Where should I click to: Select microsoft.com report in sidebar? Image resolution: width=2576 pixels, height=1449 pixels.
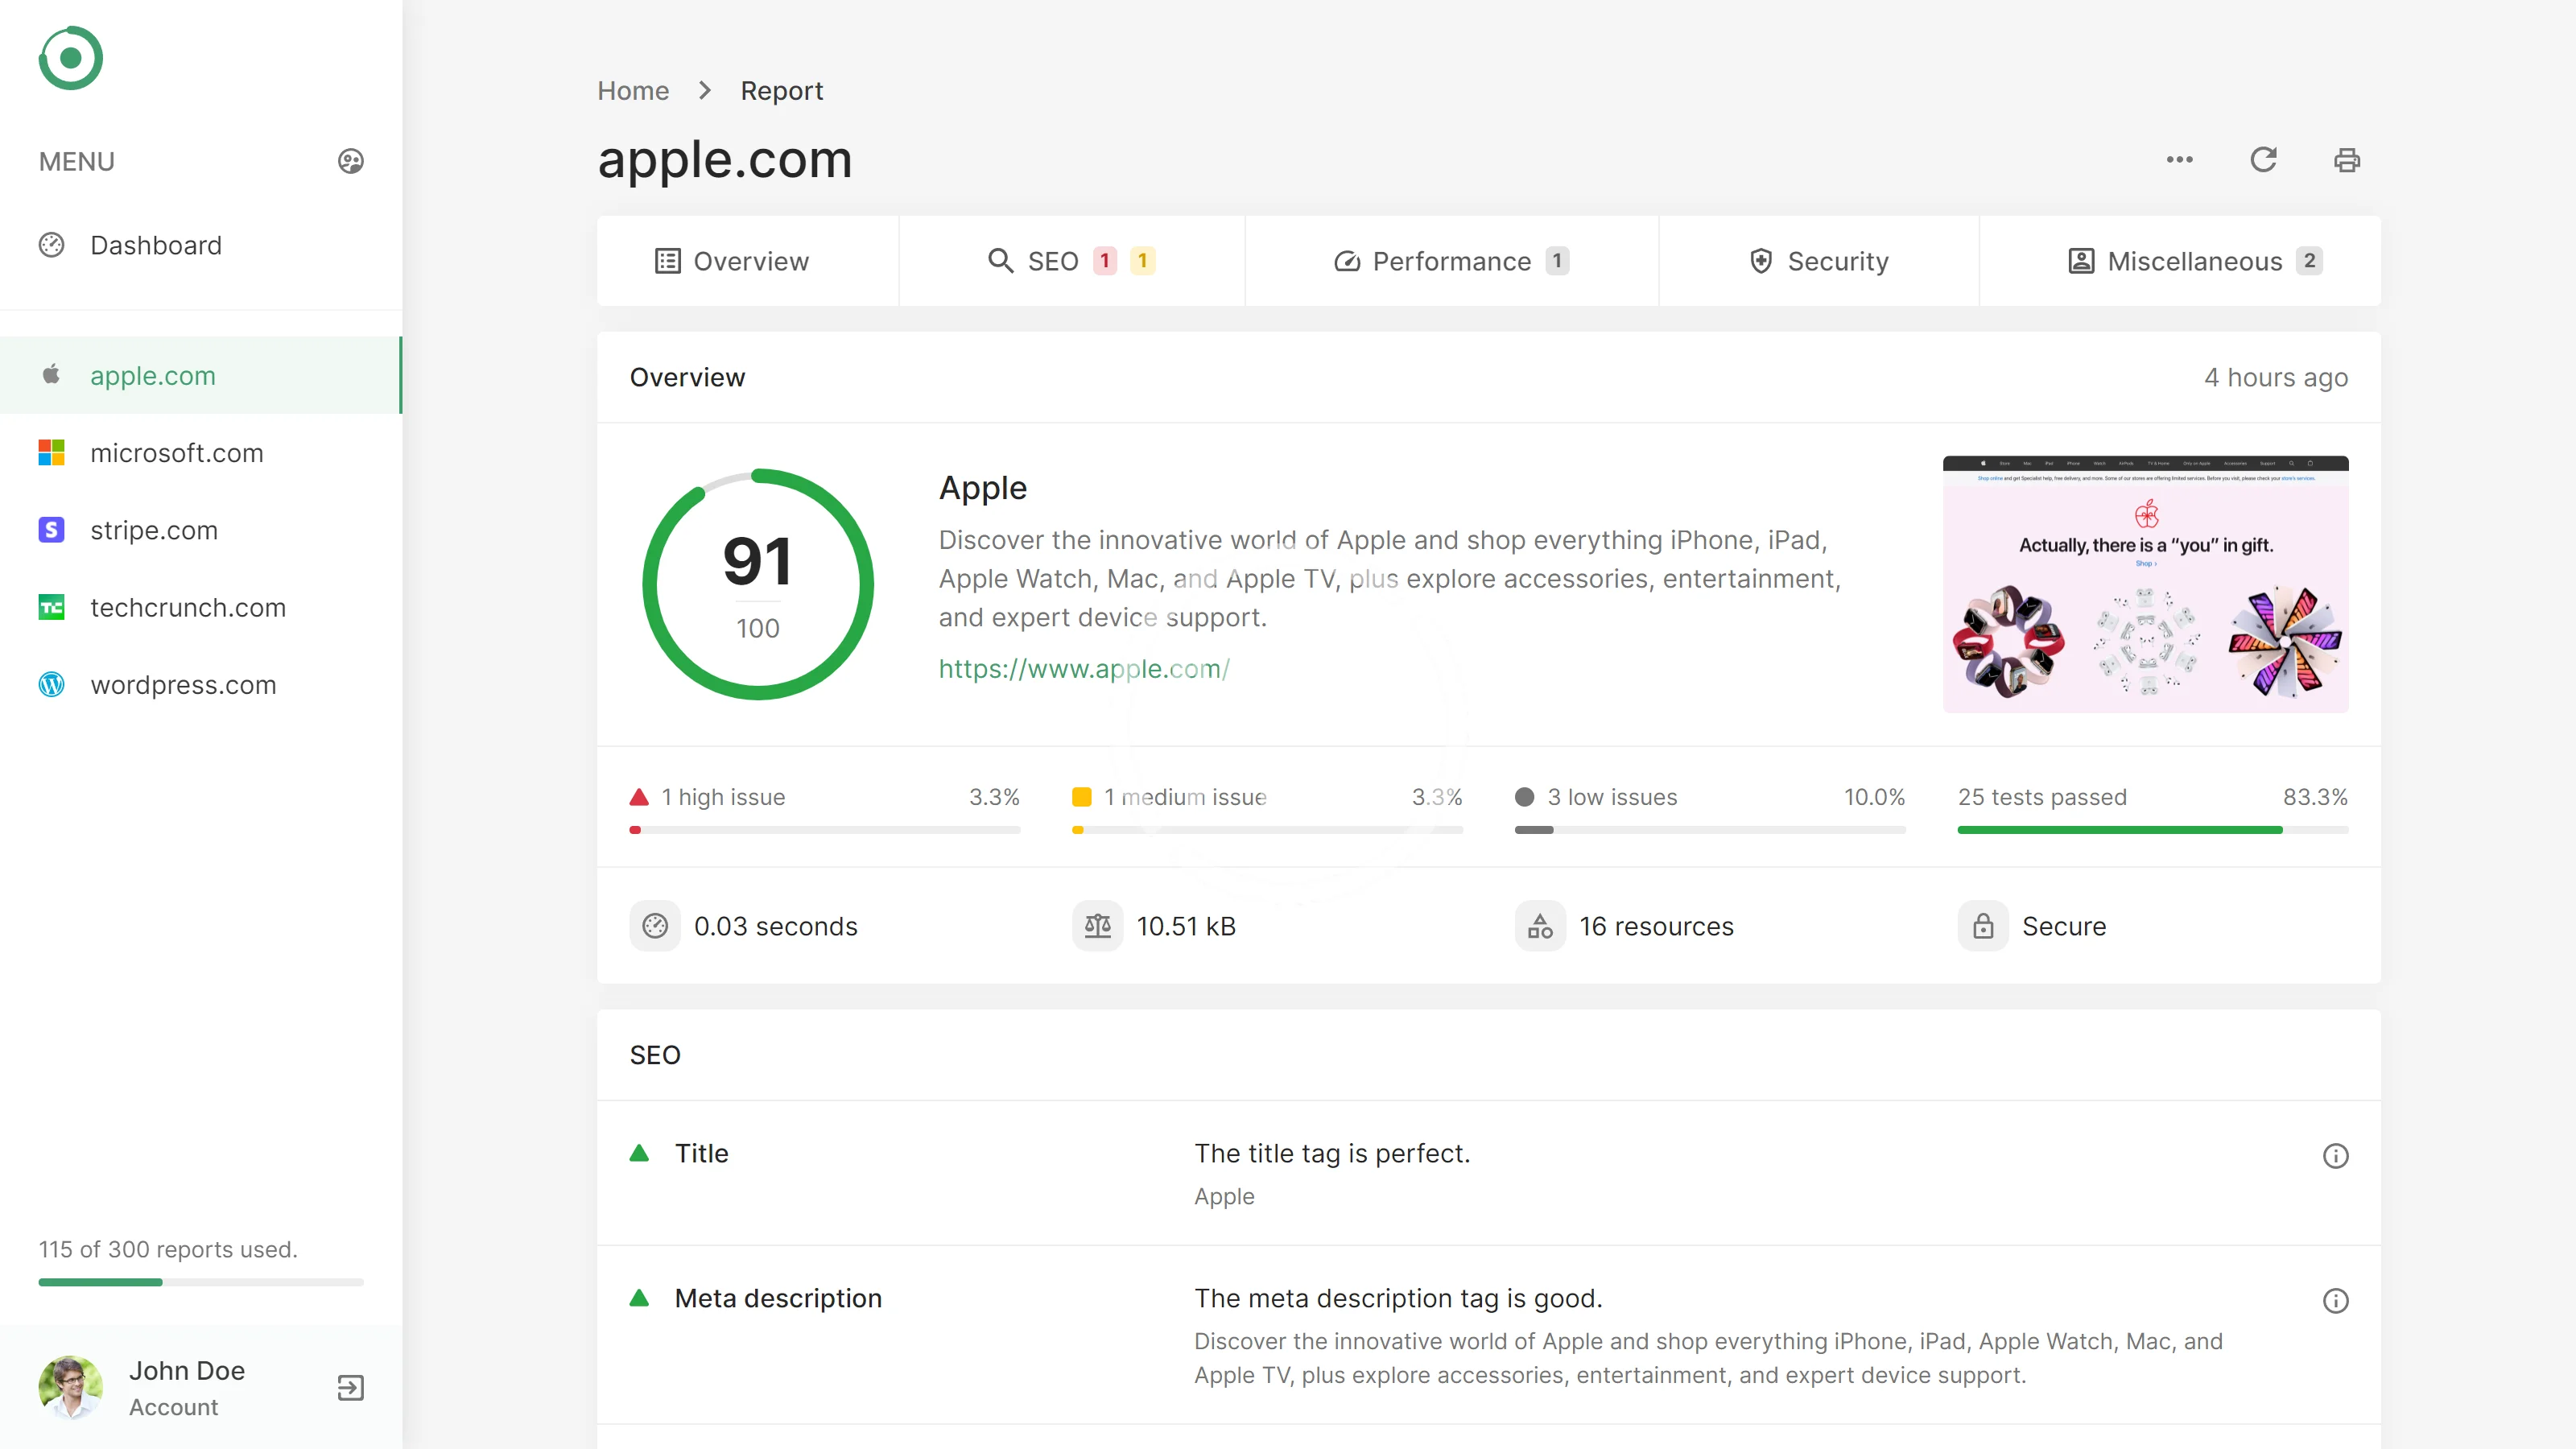click(177, 453)
